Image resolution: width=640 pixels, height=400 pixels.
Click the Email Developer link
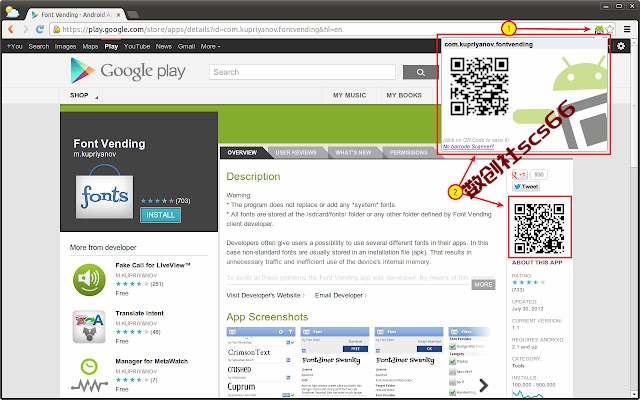(x=340, y=295)
